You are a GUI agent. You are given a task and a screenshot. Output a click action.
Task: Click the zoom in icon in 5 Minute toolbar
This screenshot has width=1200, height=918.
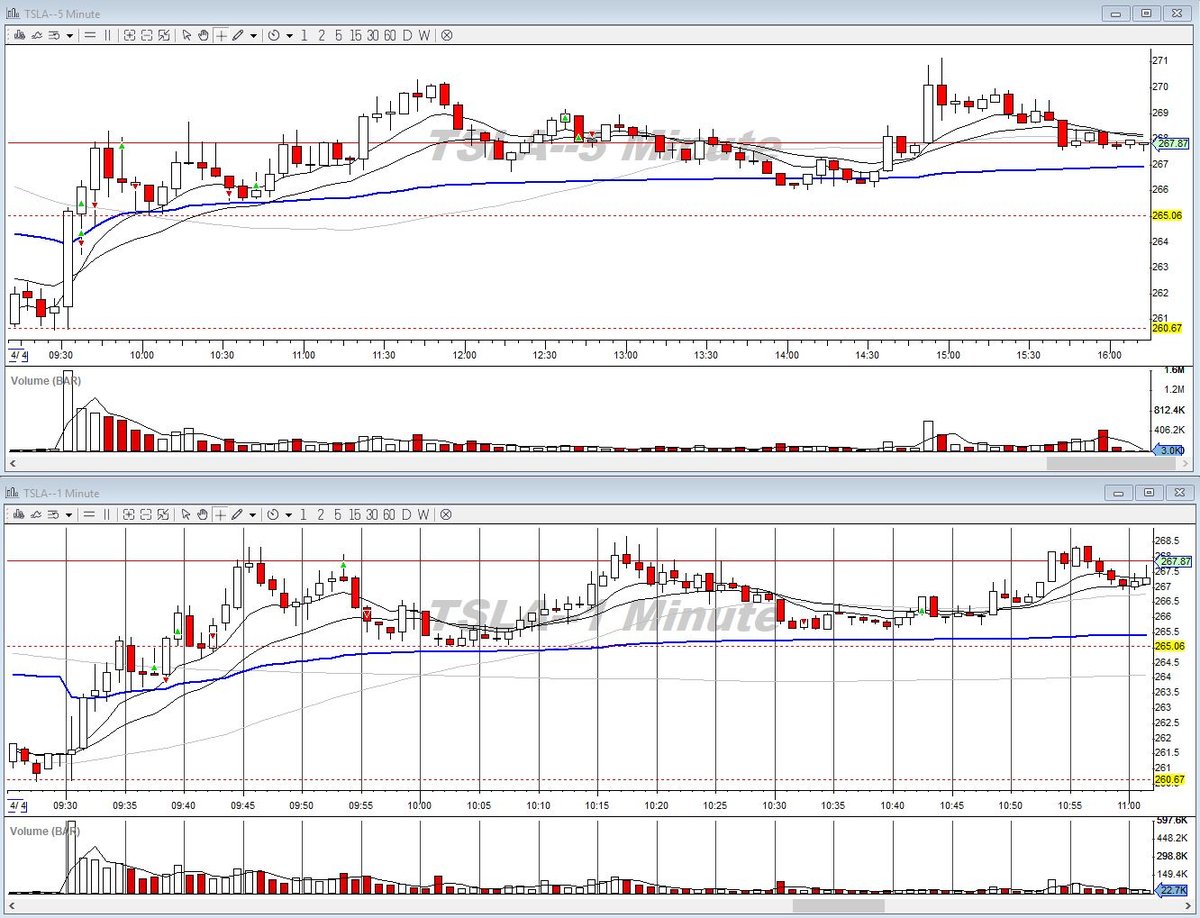click(x=130, y=35)
